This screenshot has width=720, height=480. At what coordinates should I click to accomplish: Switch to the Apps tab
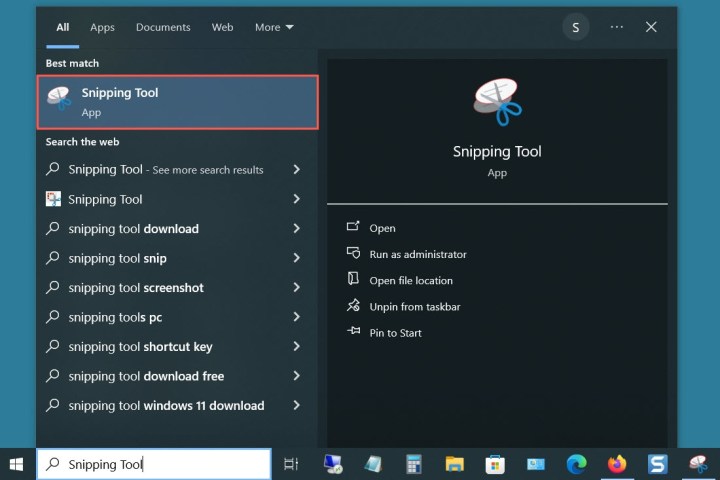[102, 28]
